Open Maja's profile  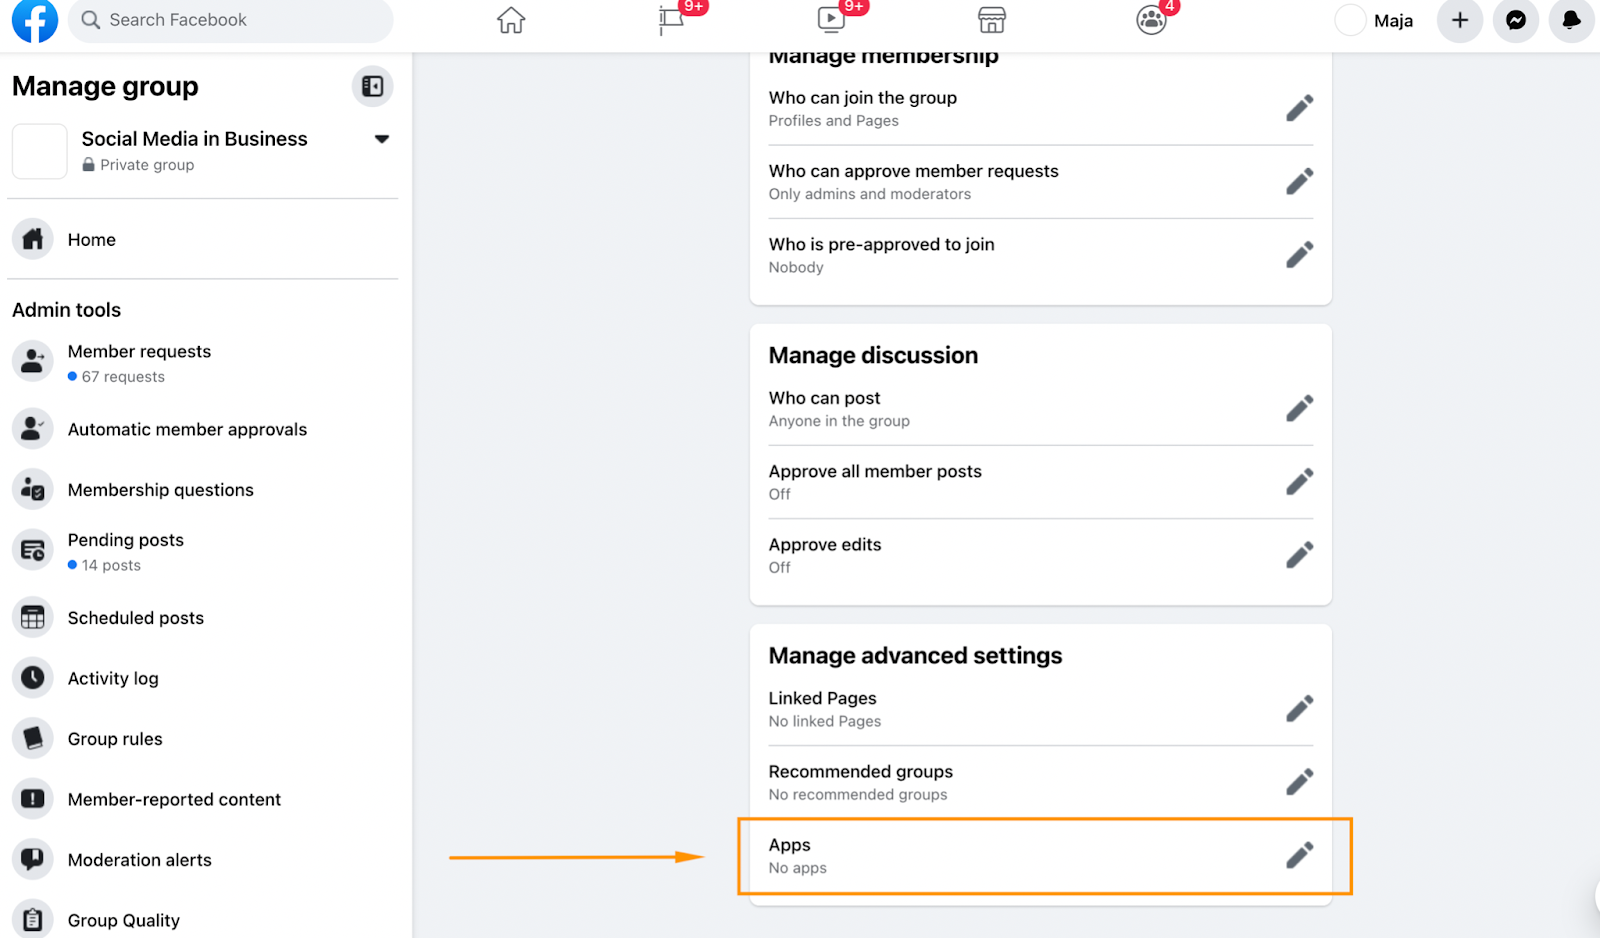tap(1378, 20)
